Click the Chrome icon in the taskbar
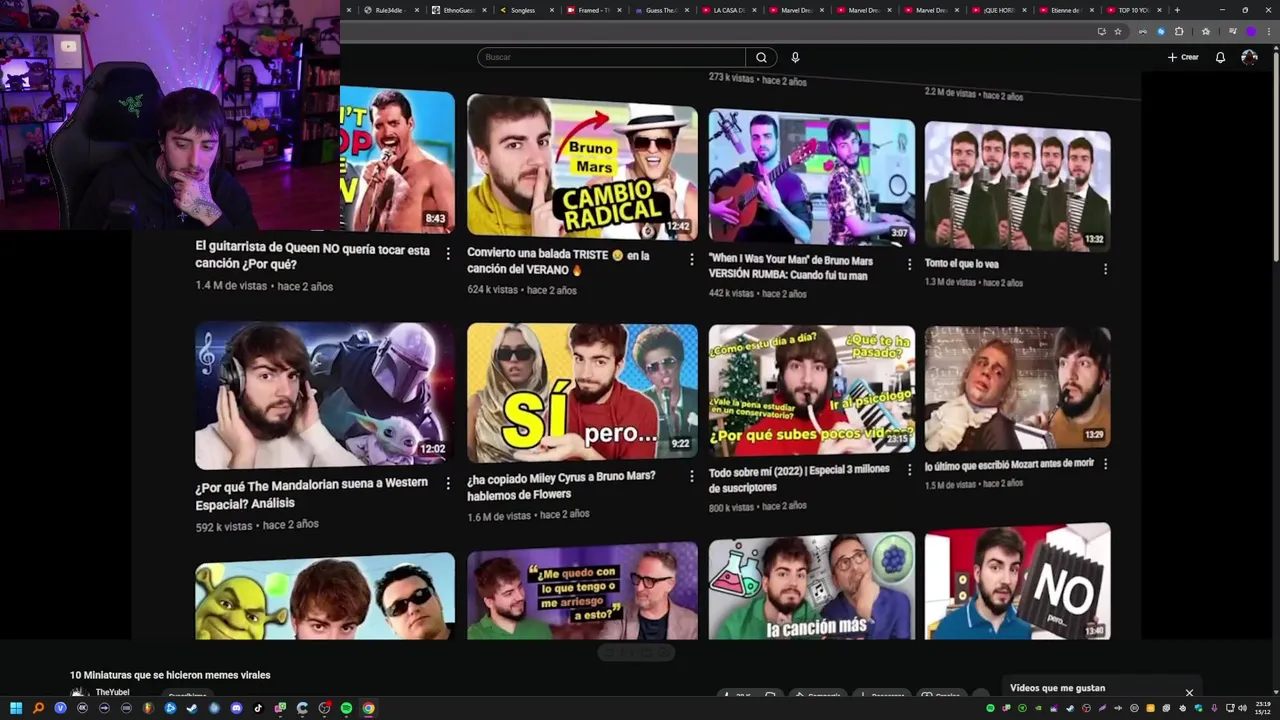This screenshot has width=1280, height=720. [x=368, y=708]
